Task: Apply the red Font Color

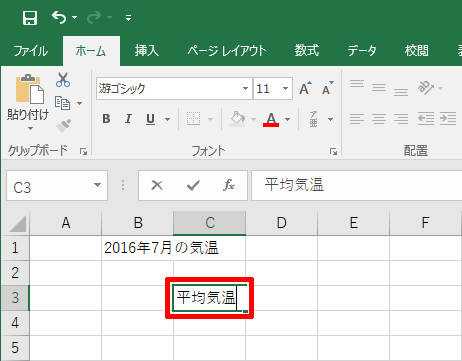Action: (x=271, y=119)
